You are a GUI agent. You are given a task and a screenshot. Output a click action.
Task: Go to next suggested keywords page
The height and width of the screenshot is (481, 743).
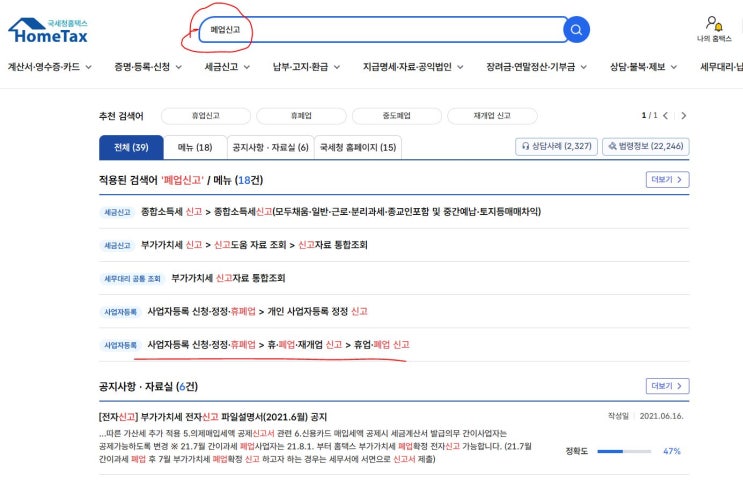[x=683, y=116]
